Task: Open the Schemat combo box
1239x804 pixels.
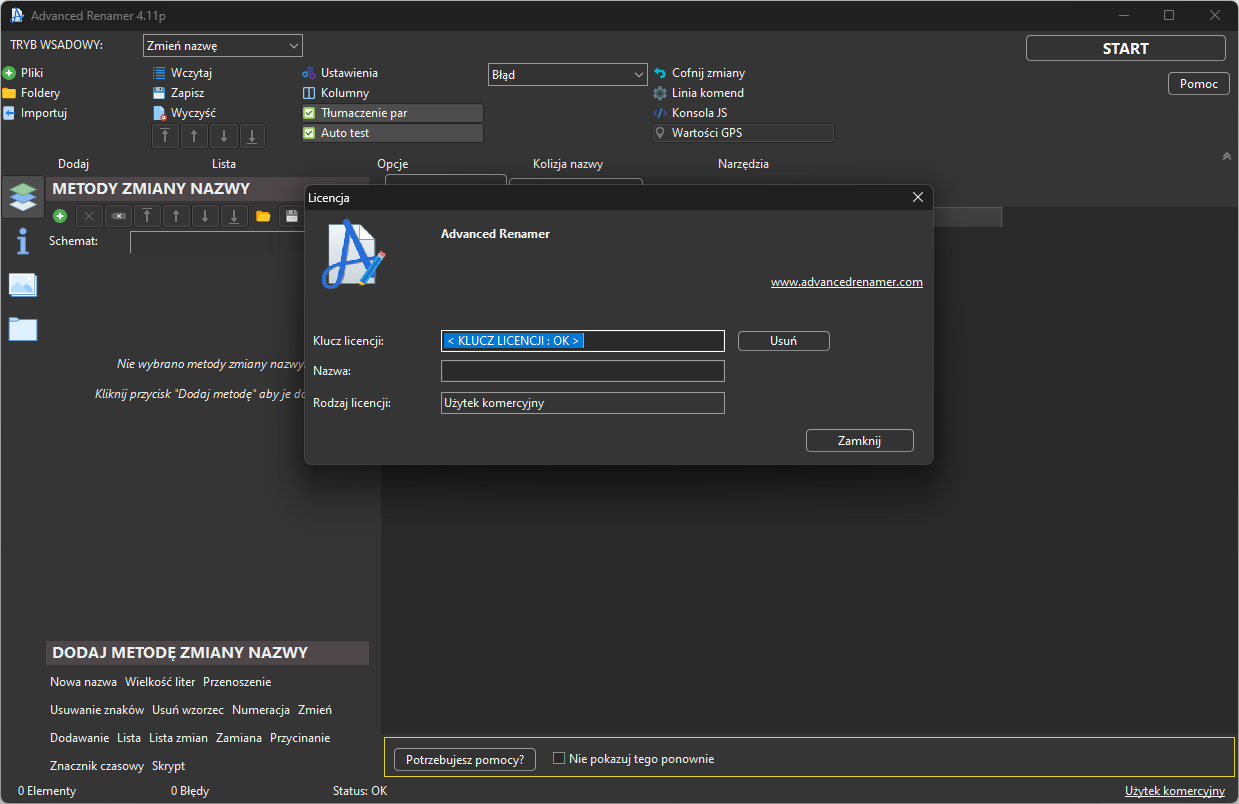Action: 217,242
